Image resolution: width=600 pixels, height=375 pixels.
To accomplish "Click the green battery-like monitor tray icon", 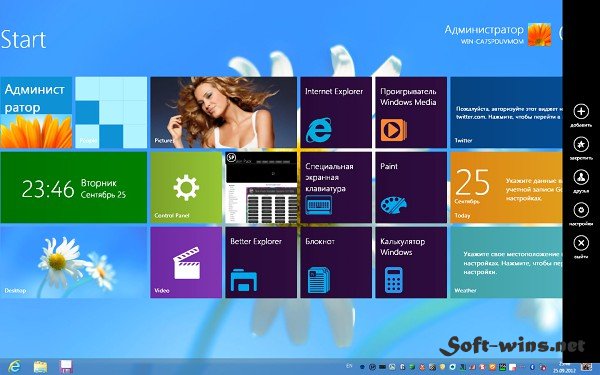I will [502, 367].
